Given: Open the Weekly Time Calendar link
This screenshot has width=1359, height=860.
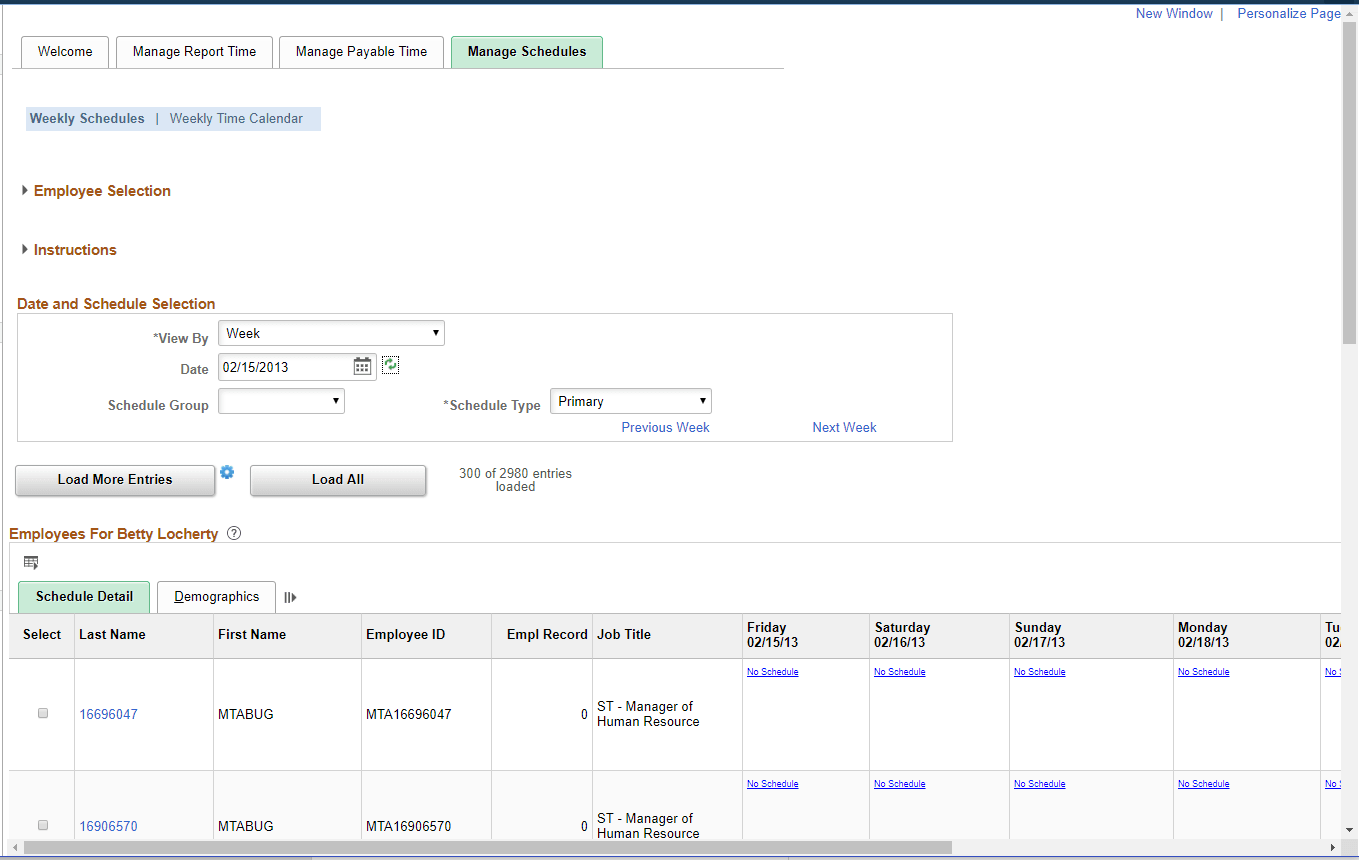Looking at the screenshot, I should pyautogui.click(x=236, y=118).
